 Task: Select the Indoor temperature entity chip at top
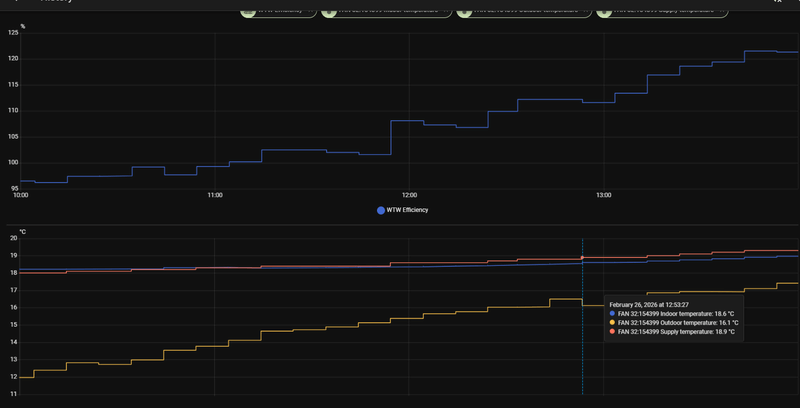(x=386, y=12)
